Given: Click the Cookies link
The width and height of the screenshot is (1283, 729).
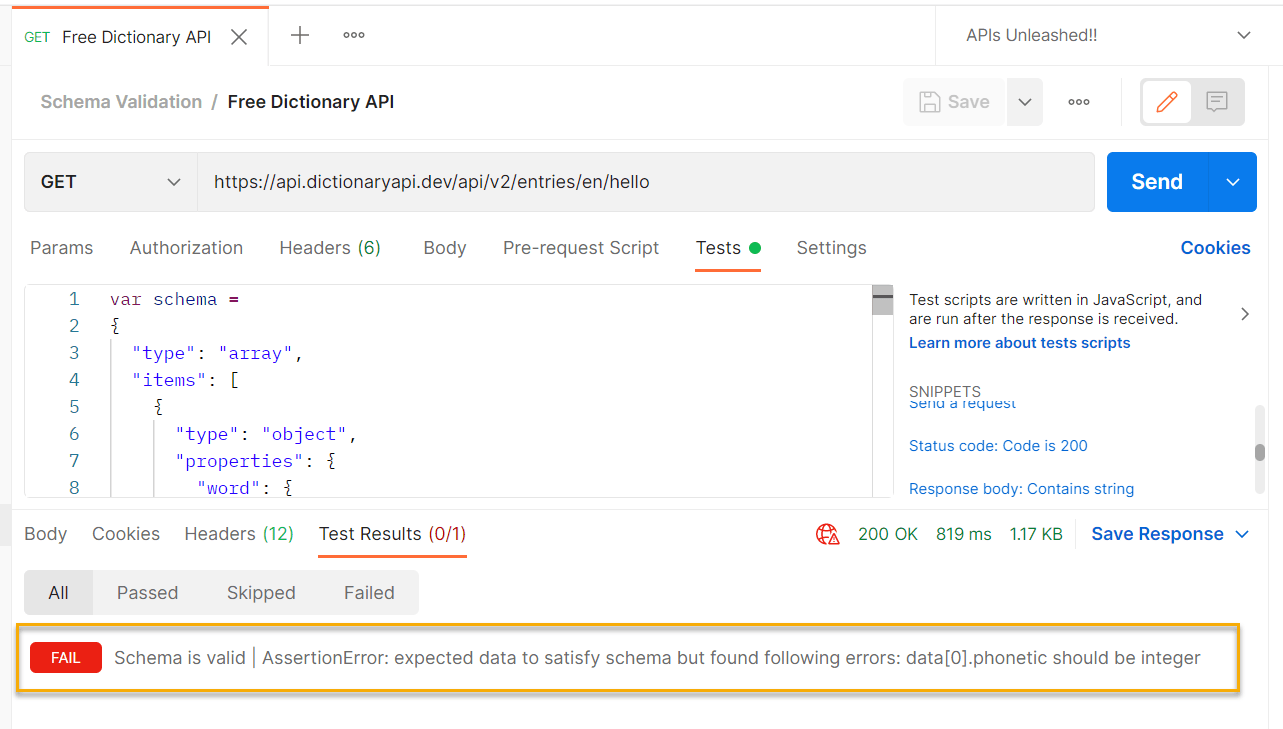Looking at the screenshot, I should [1215, 248].
